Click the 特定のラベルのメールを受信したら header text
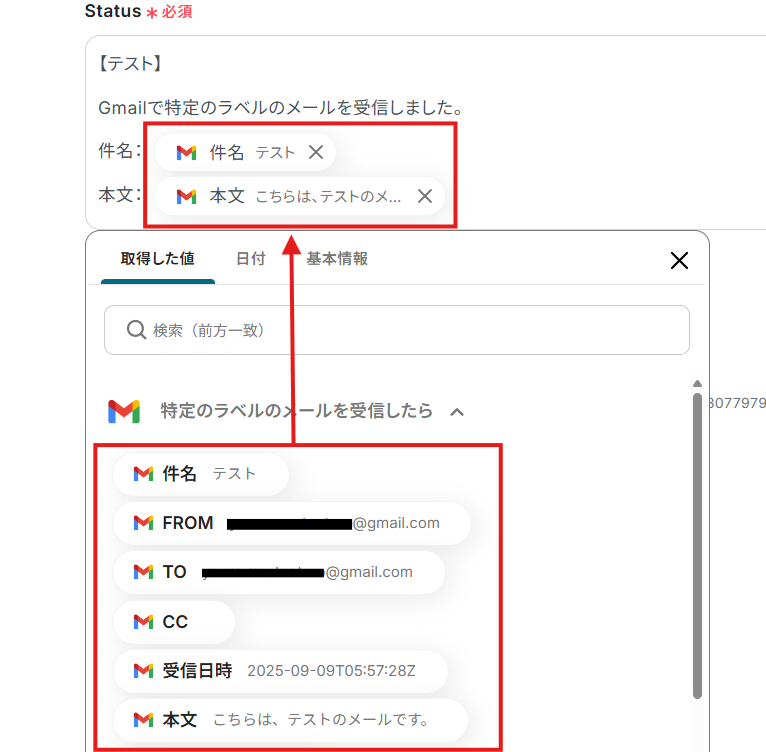The height and width of the screenshot is (752, 766). tap(297, 411)
